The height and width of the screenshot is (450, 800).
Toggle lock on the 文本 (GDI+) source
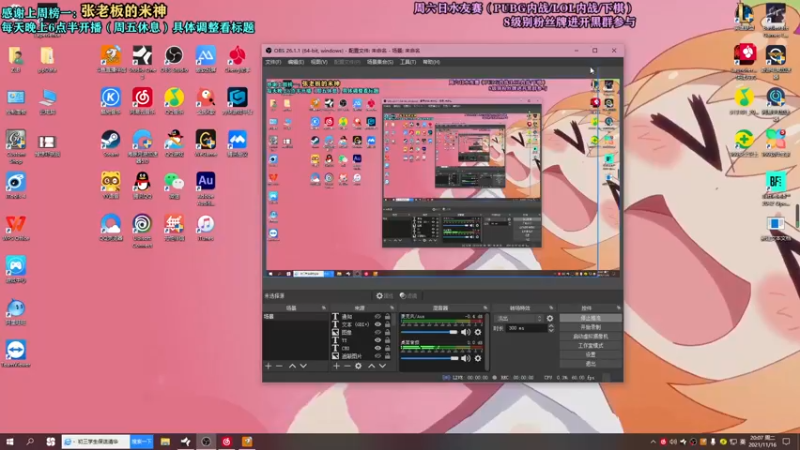387,324
